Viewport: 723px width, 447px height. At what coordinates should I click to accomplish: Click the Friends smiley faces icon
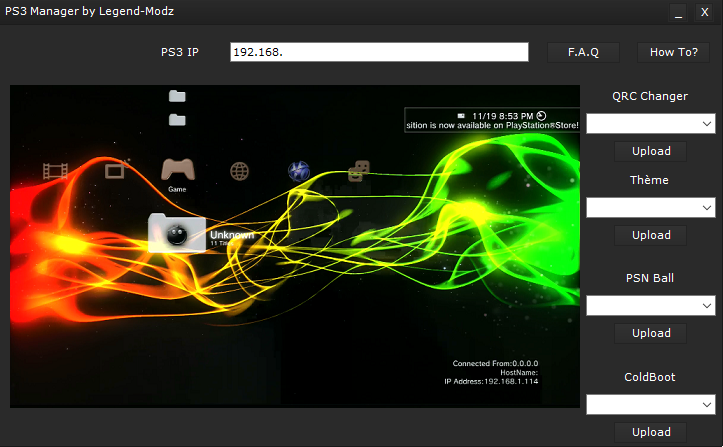[x=359, y=171]
